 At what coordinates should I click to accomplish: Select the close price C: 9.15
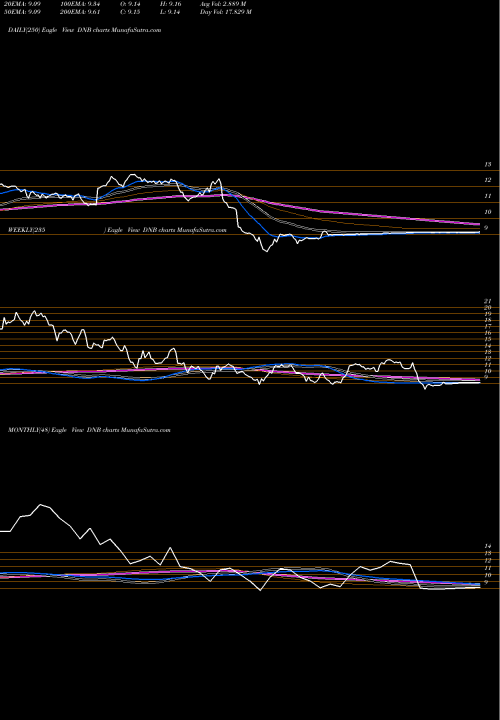[x=131, y=12]
